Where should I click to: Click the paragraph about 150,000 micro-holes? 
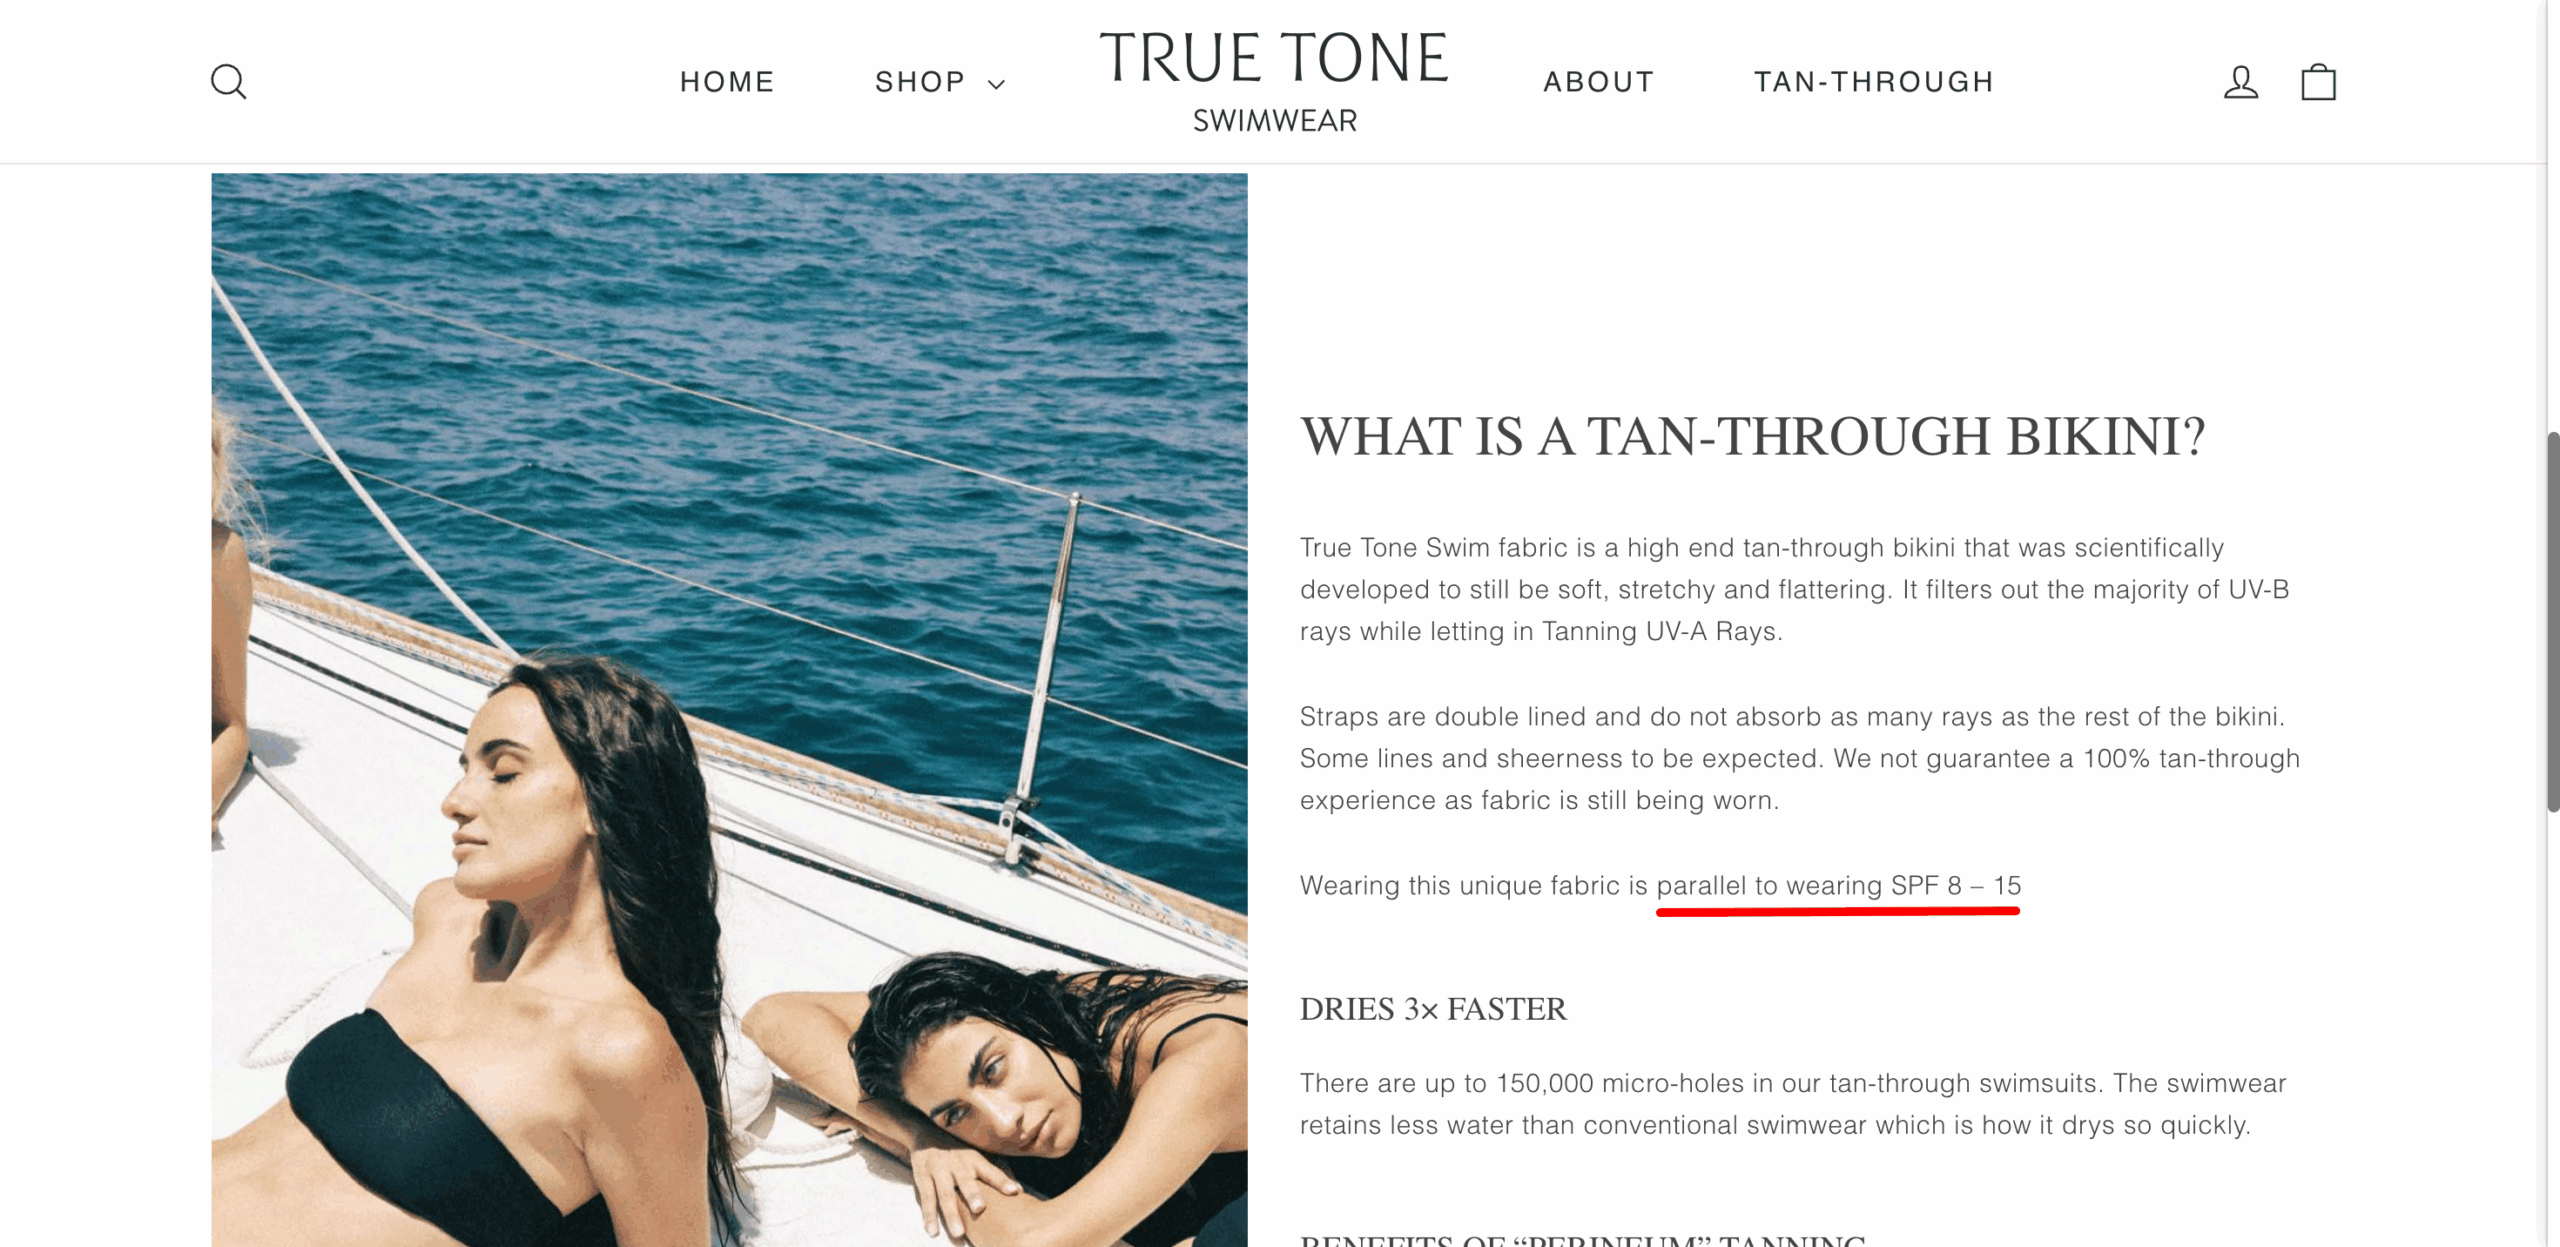click(x=1793, y=1104)
